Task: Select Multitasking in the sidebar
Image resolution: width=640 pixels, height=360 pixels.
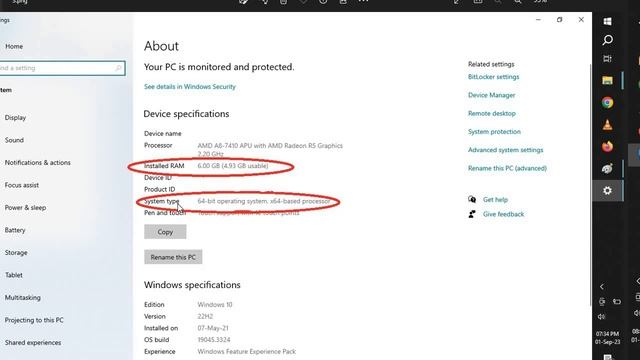Action: (x=22, y=298)
